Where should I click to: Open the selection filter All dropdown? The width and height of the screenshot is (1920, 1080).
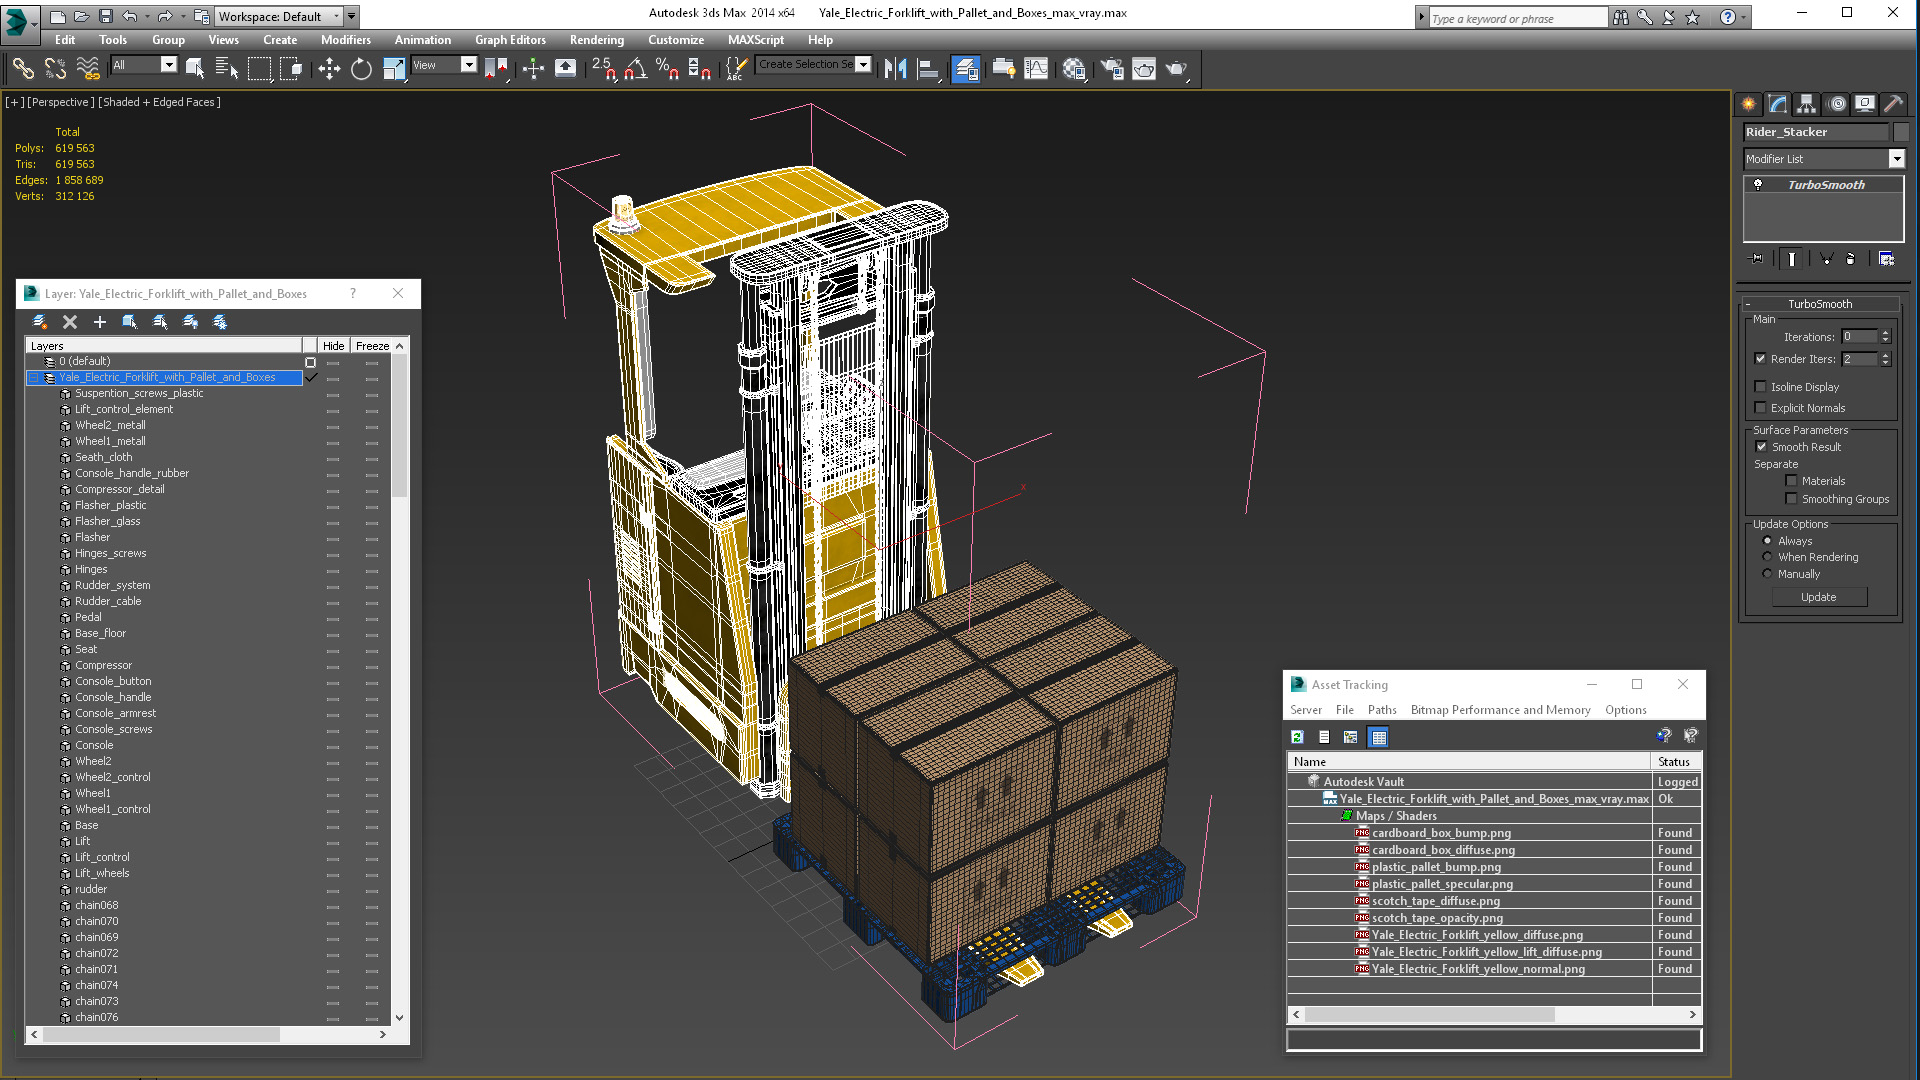click(x=168, y=65)
